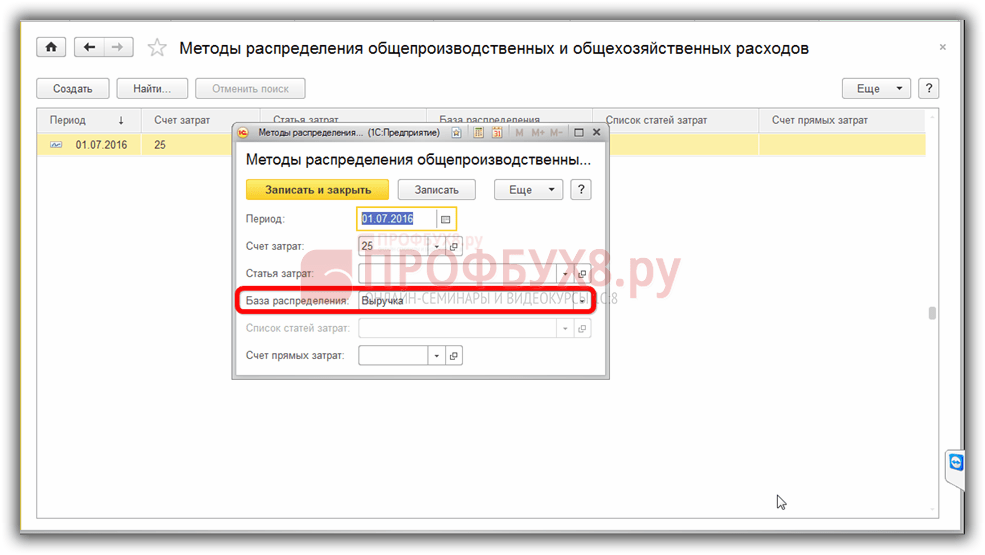Close the Методы распределения dialog window
Screen dimensions: 985x555
click(597, 133)
